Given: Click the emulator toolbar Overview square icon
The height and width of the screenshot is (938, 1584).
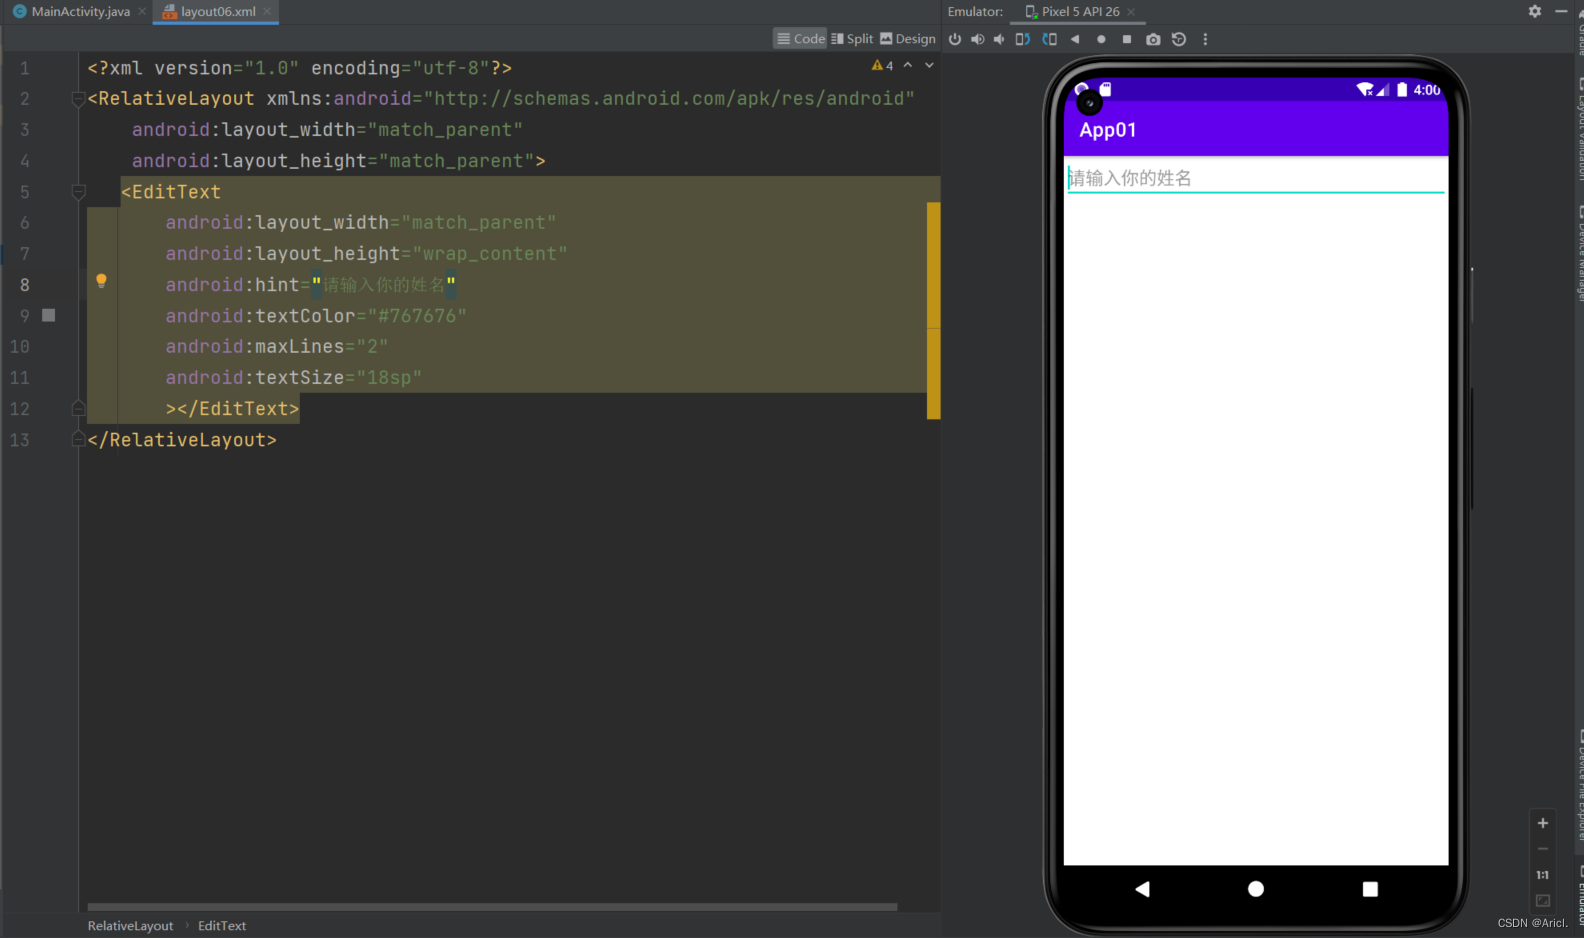Looking at the screenshot, I should [x=1127, y=39].
